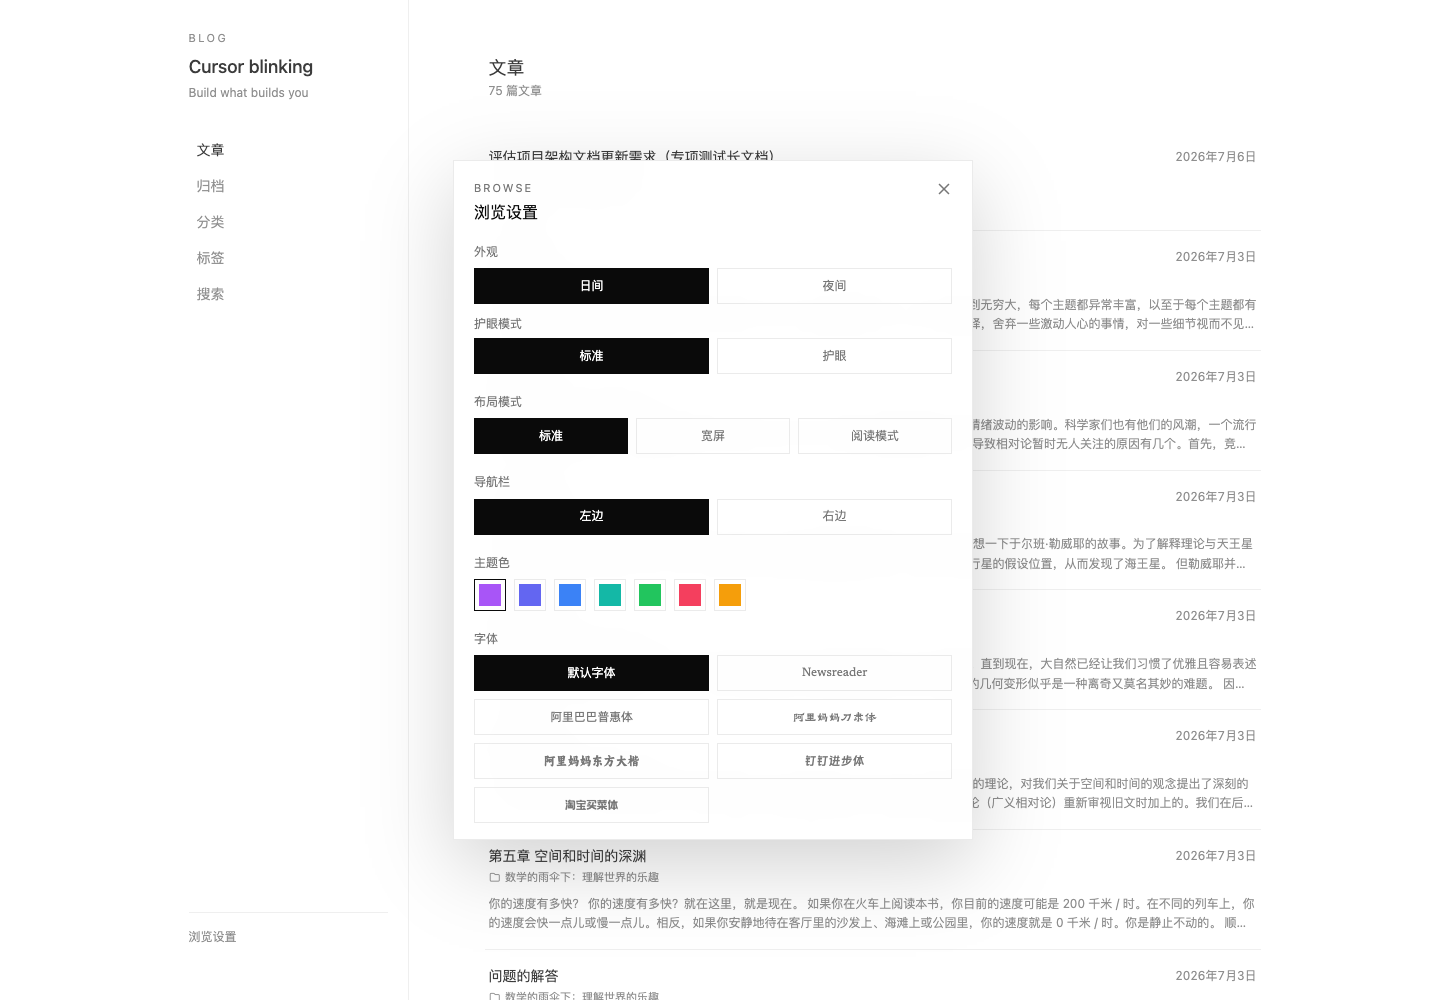
Task: Click 浏览设置 link at sidebar bottom
Action: point(212,937)
